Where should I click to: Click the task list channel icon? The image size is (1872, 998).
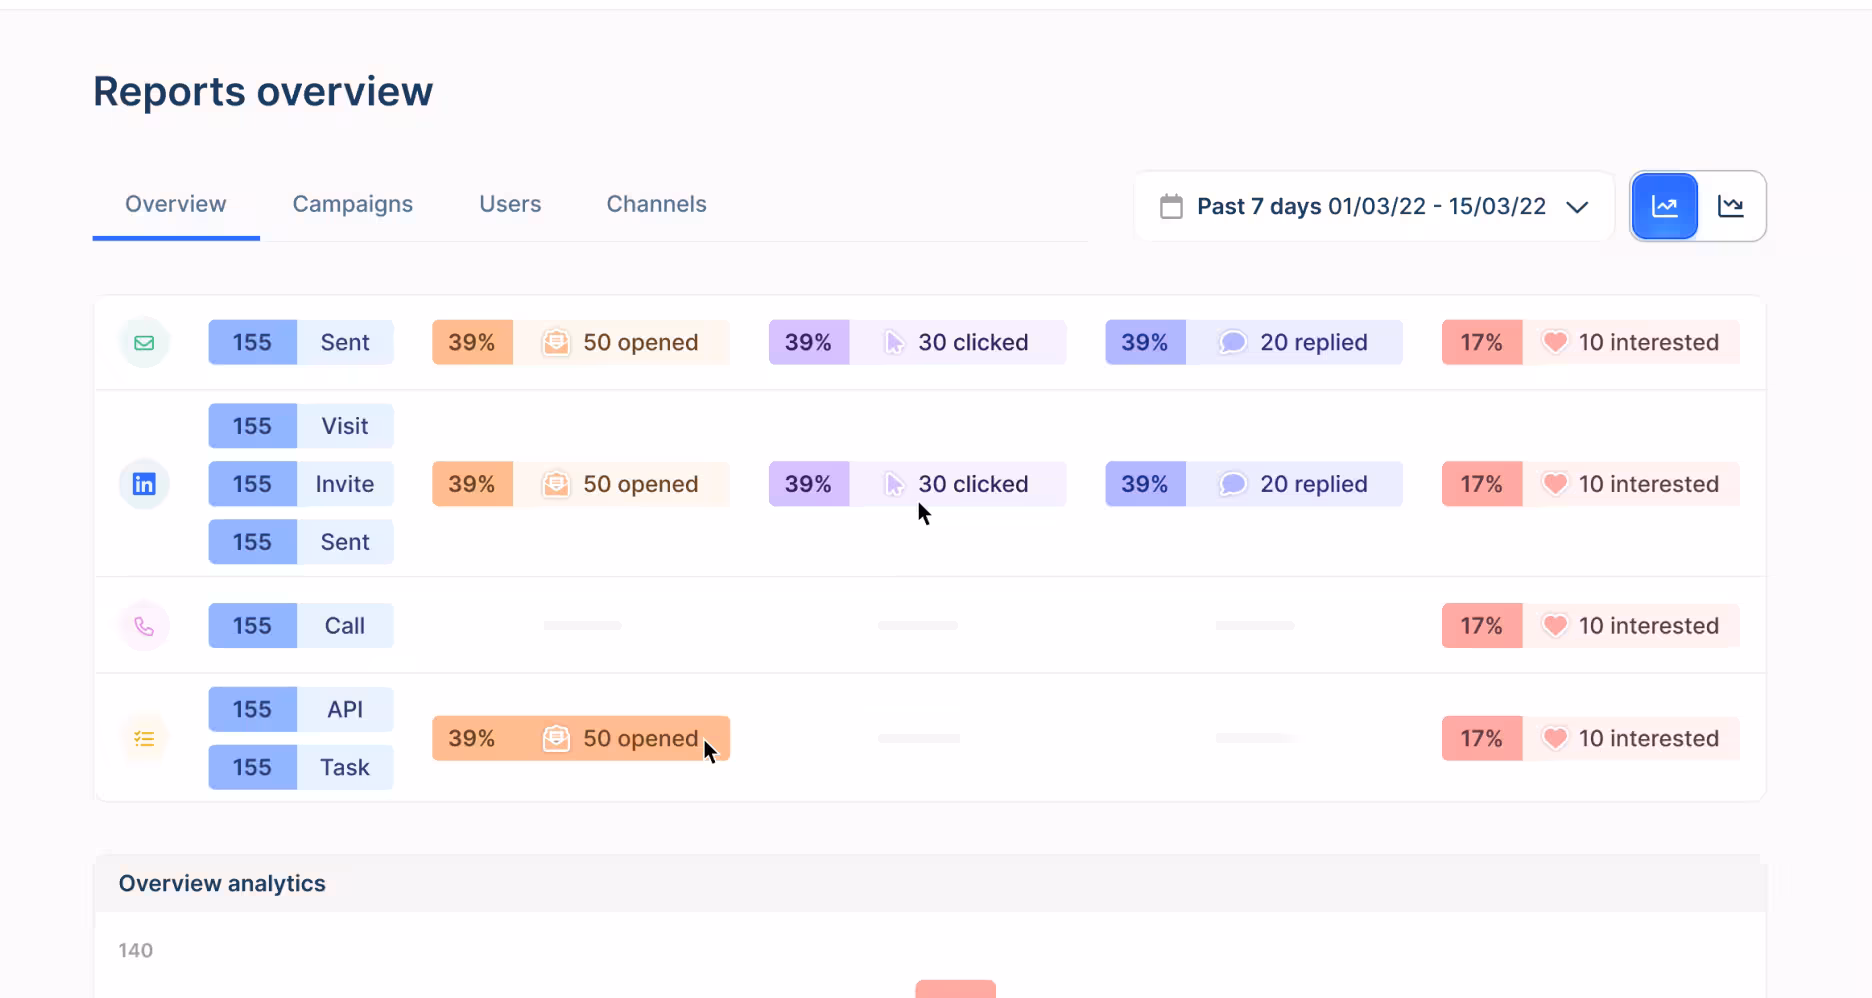point(144,739)
